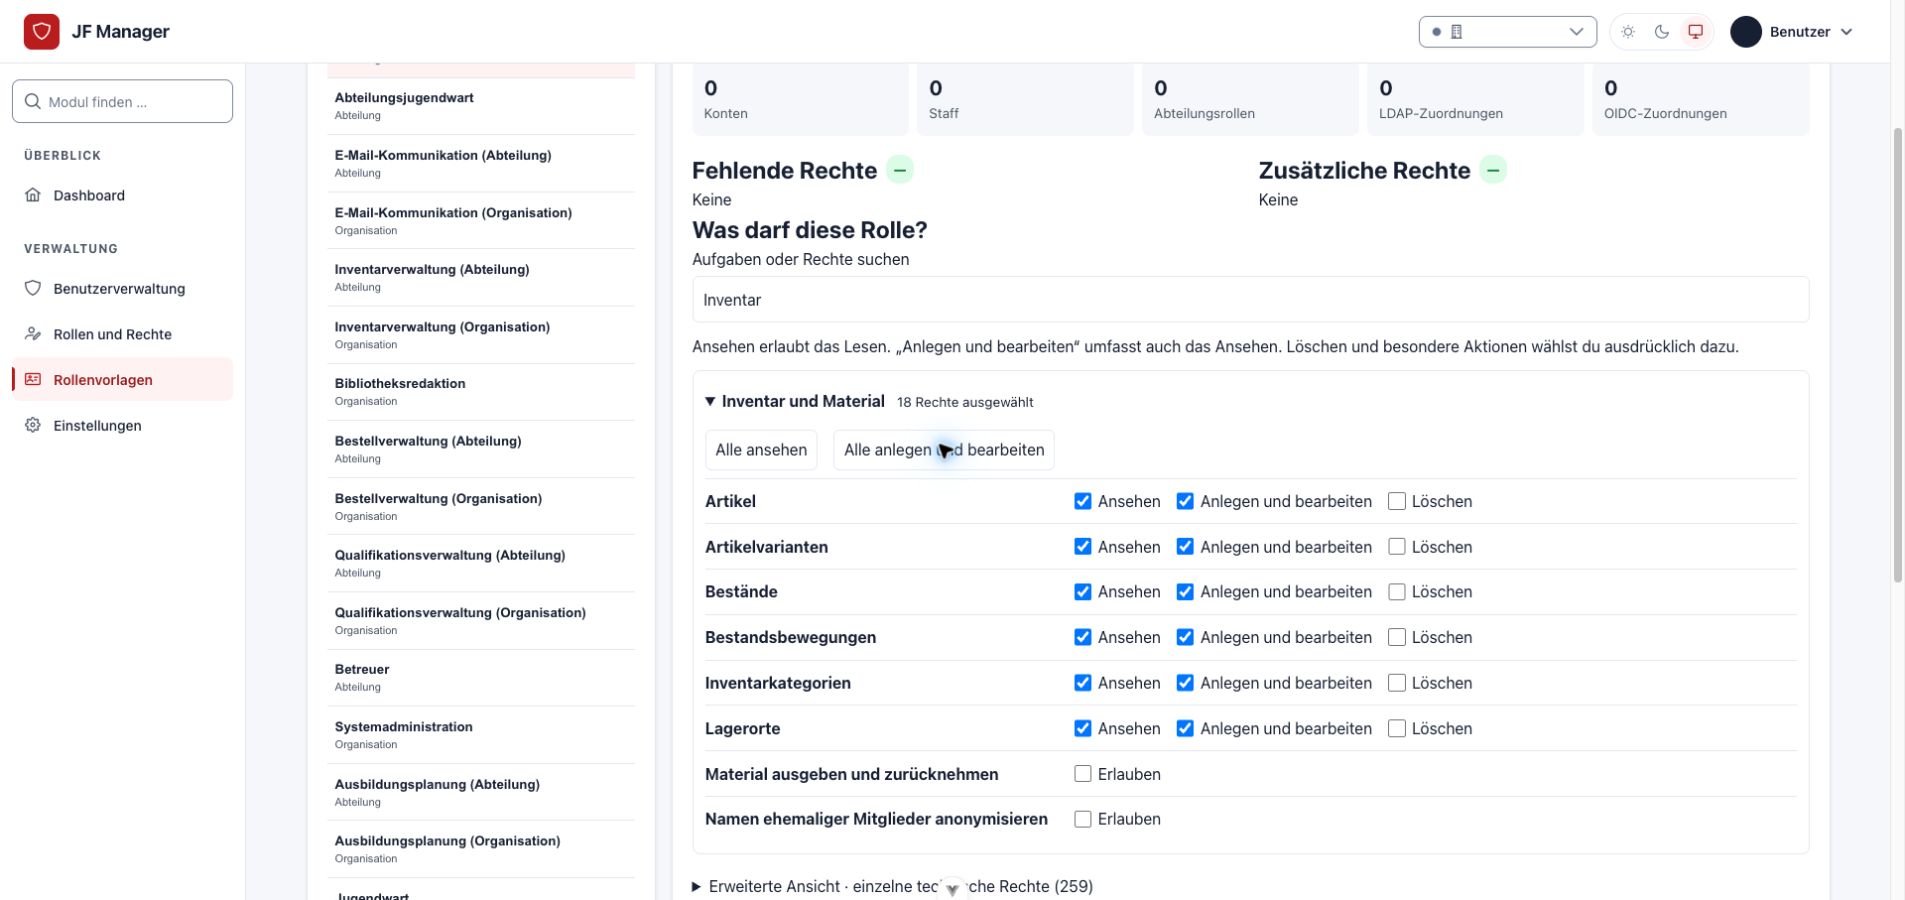Uncheck Ansehen for Artikel
The width and height of the screenshot is (1905, 900).
tap(1082, 501)
